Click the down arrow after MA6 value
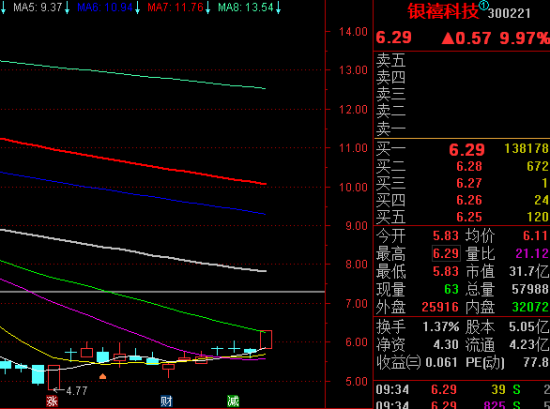 point(138,8)
